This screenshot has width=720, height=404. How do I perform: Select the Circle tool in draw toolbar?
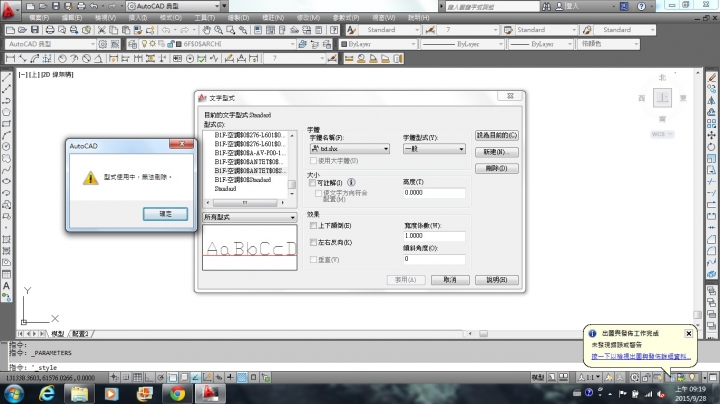pyautogui.click(x=6, y=146)
